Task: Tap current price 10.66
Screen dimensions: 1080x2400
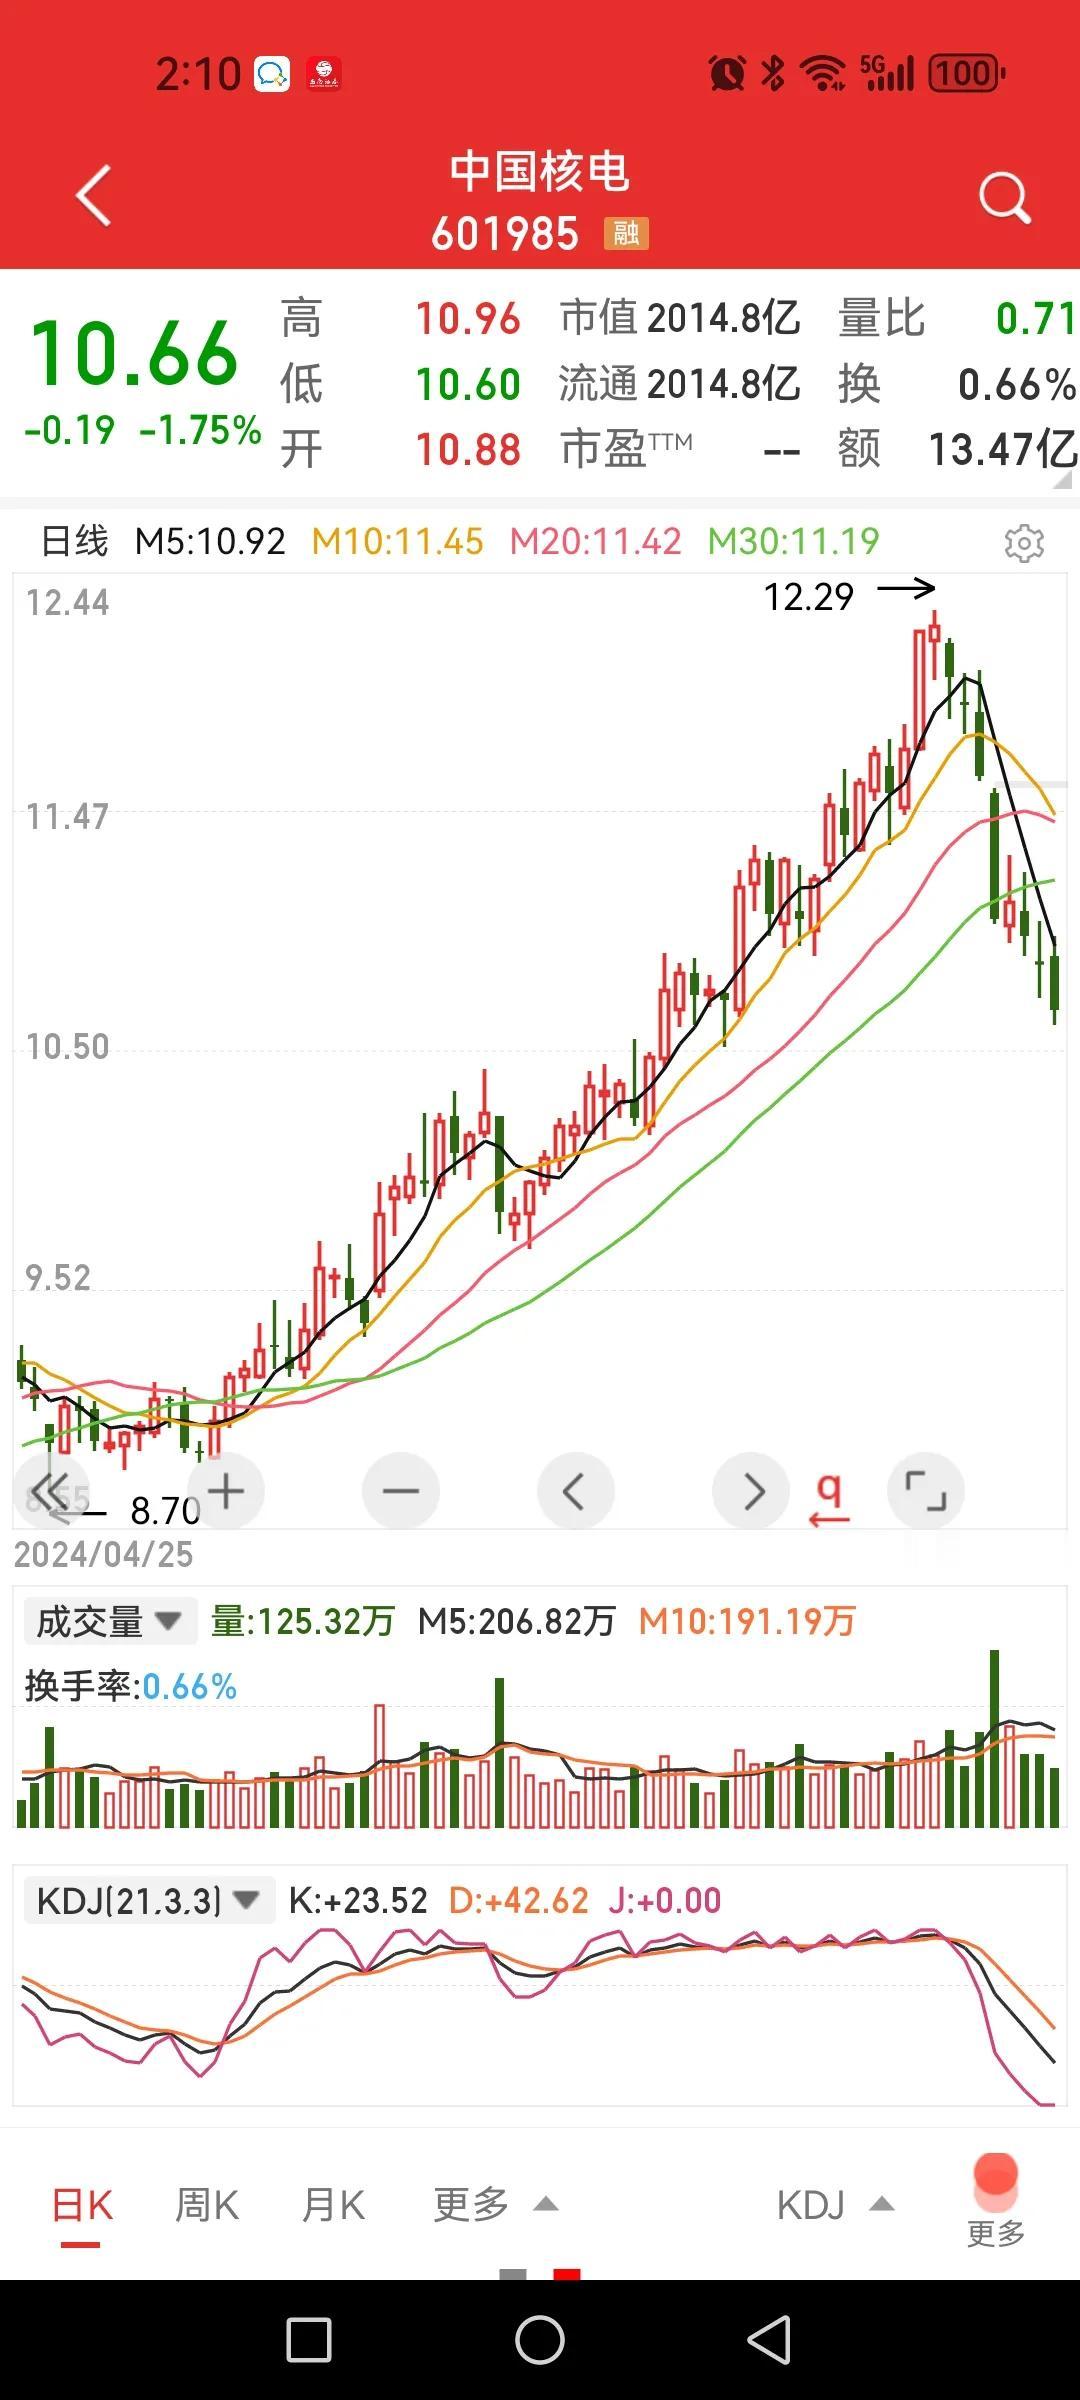Action: (134, 354)
